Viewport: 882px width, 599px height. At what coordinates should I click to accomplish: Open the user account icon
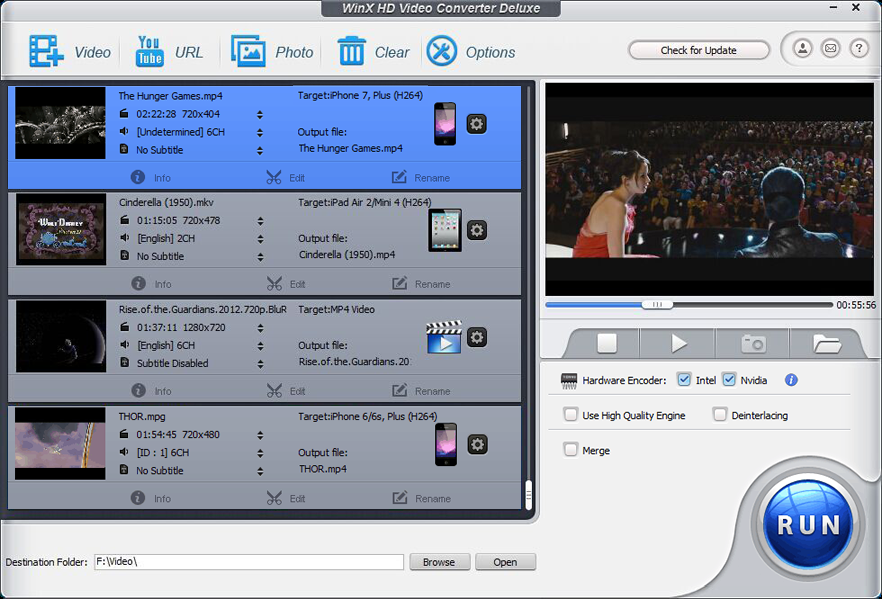click(x=803, y=49)
